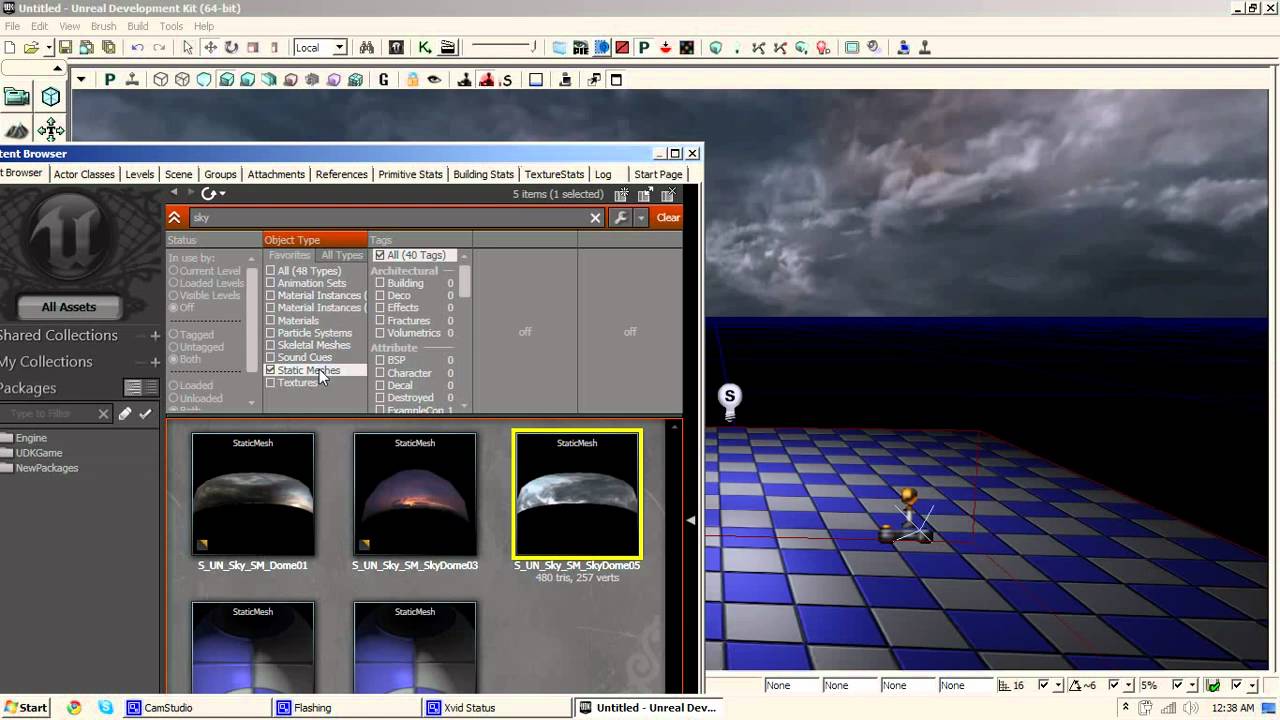Click the wrench settings icon beside search
The width and height of the screenshot is (1280, 720).
pos(621,217)
